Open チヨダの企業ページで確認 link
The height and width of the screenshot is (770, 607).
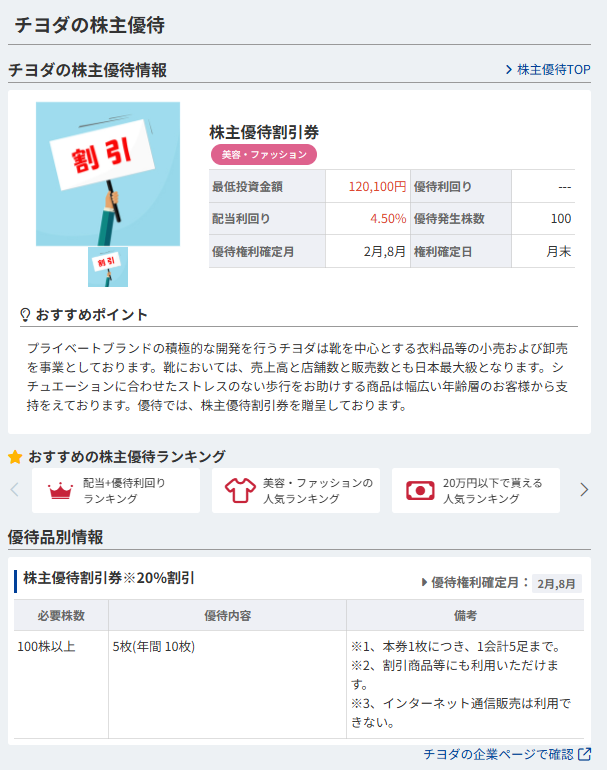498,754
